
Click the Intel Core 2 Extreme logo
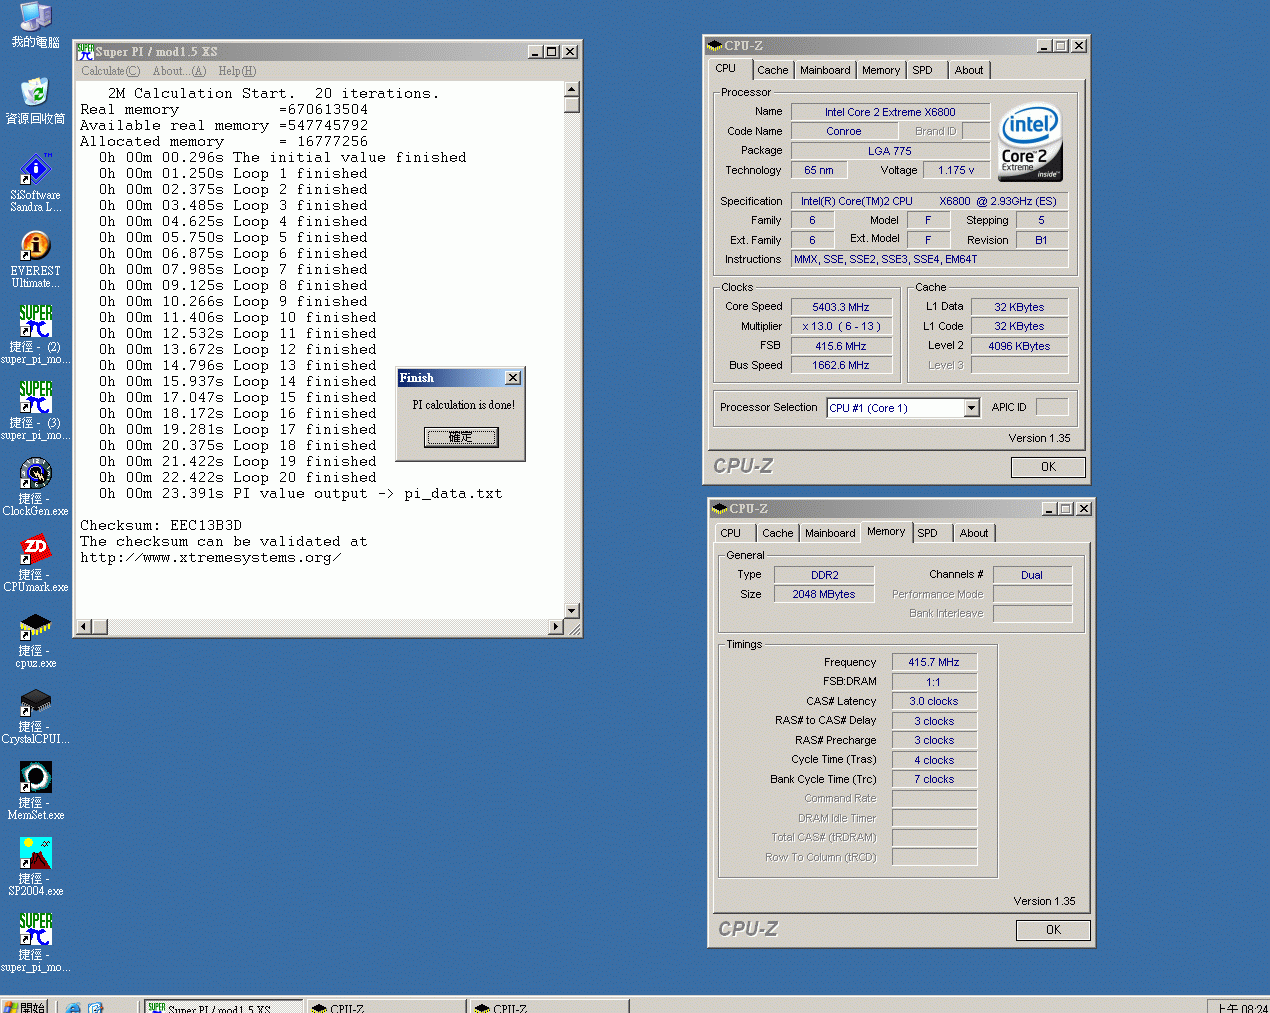[1030, 142]
